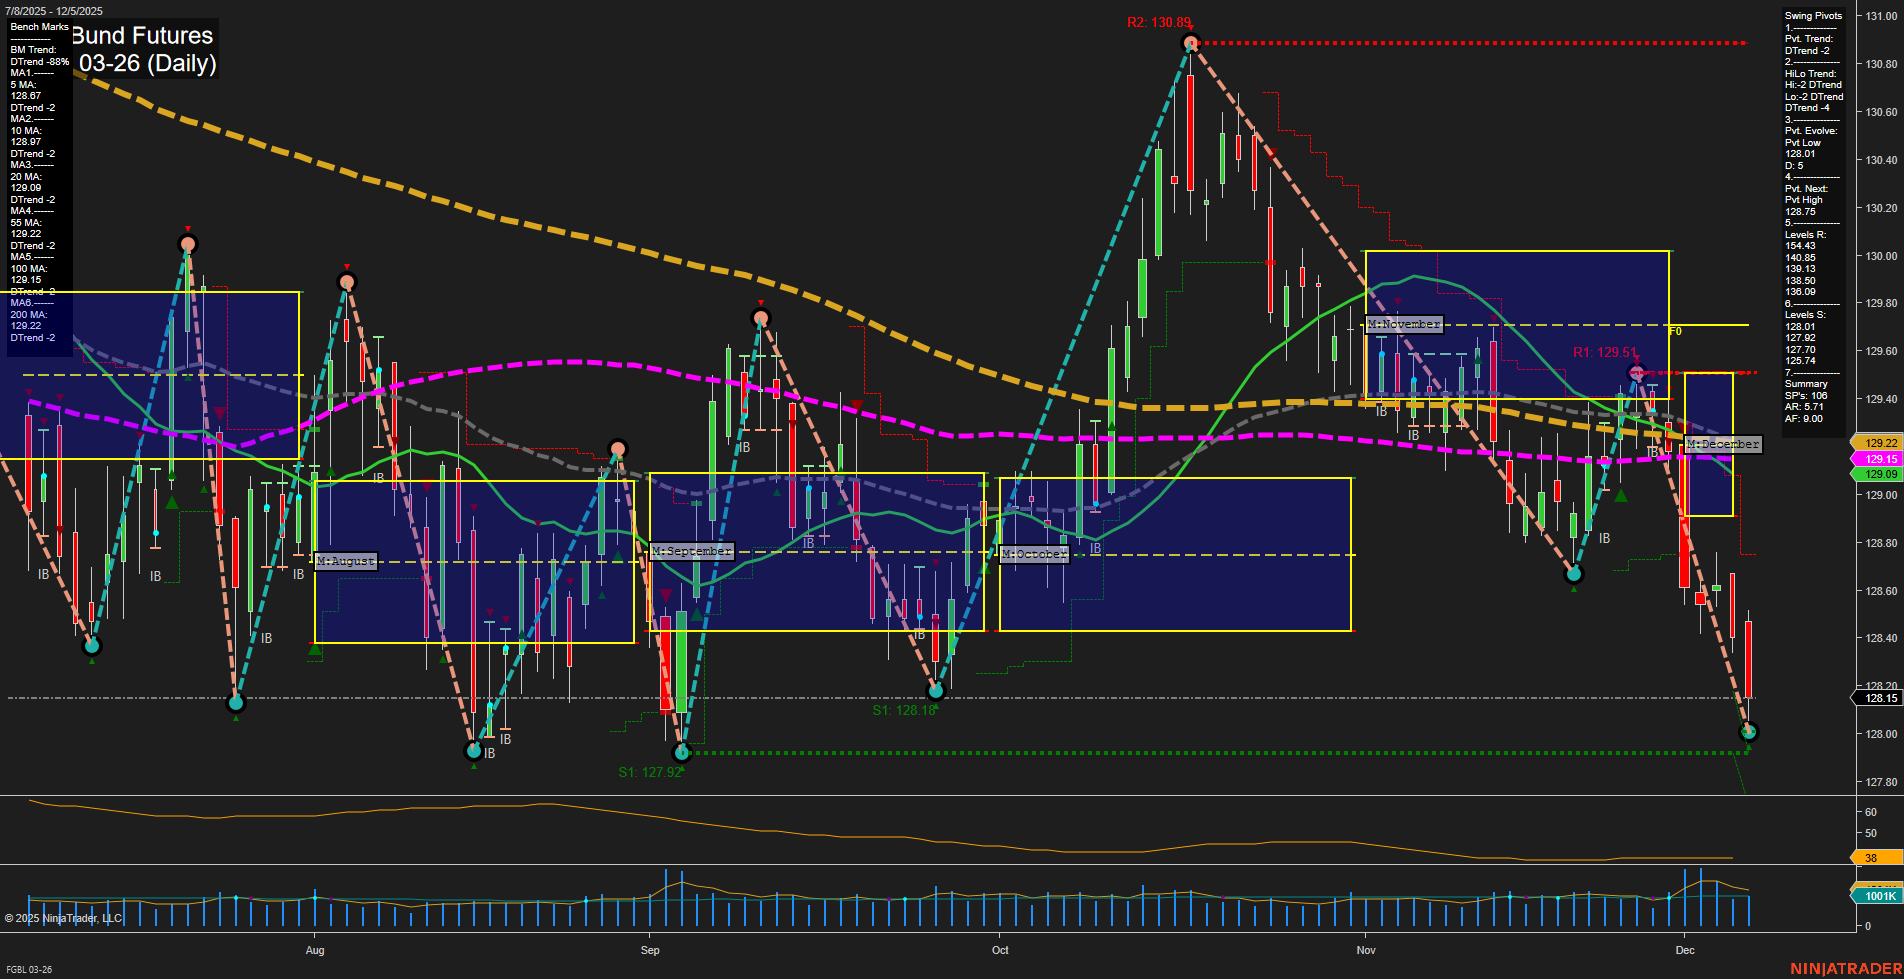Screen dimensions: 1904x979
Task: Select the swing low circle near S1 127.92
Action: point(681,753)
